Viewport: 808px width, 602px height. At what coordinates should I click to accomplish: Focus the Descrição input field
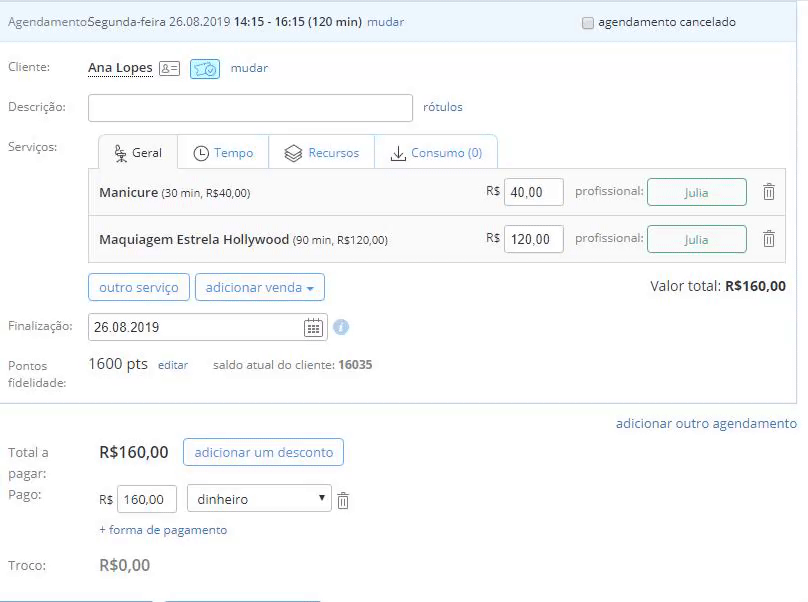point(250,108)
